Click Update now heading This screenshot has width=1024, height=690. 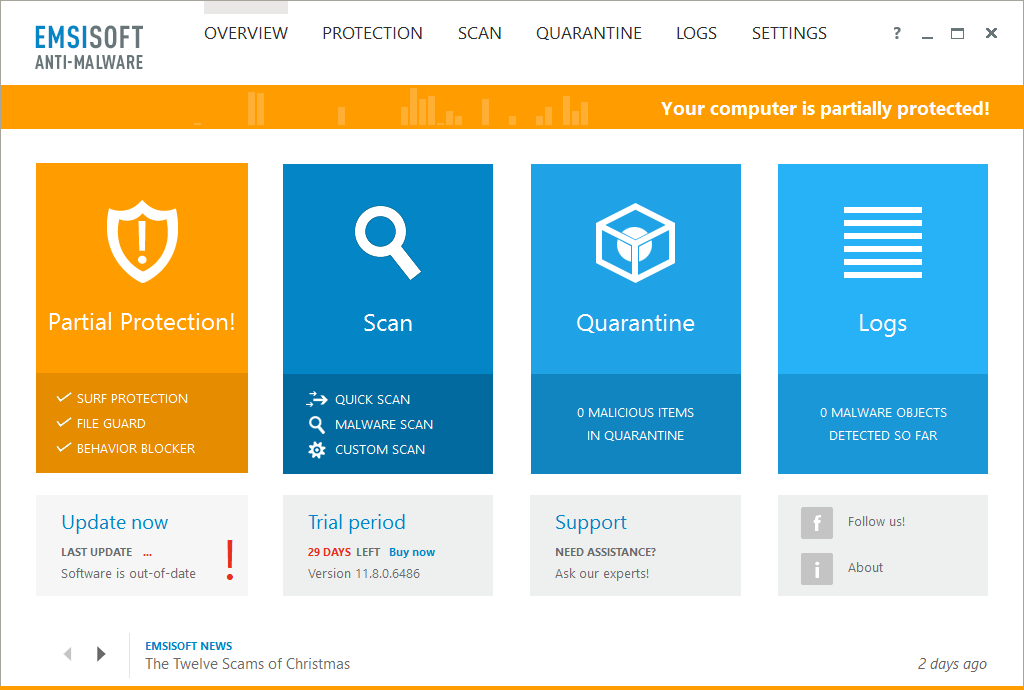pyautogui.click(x=115, y=522)
